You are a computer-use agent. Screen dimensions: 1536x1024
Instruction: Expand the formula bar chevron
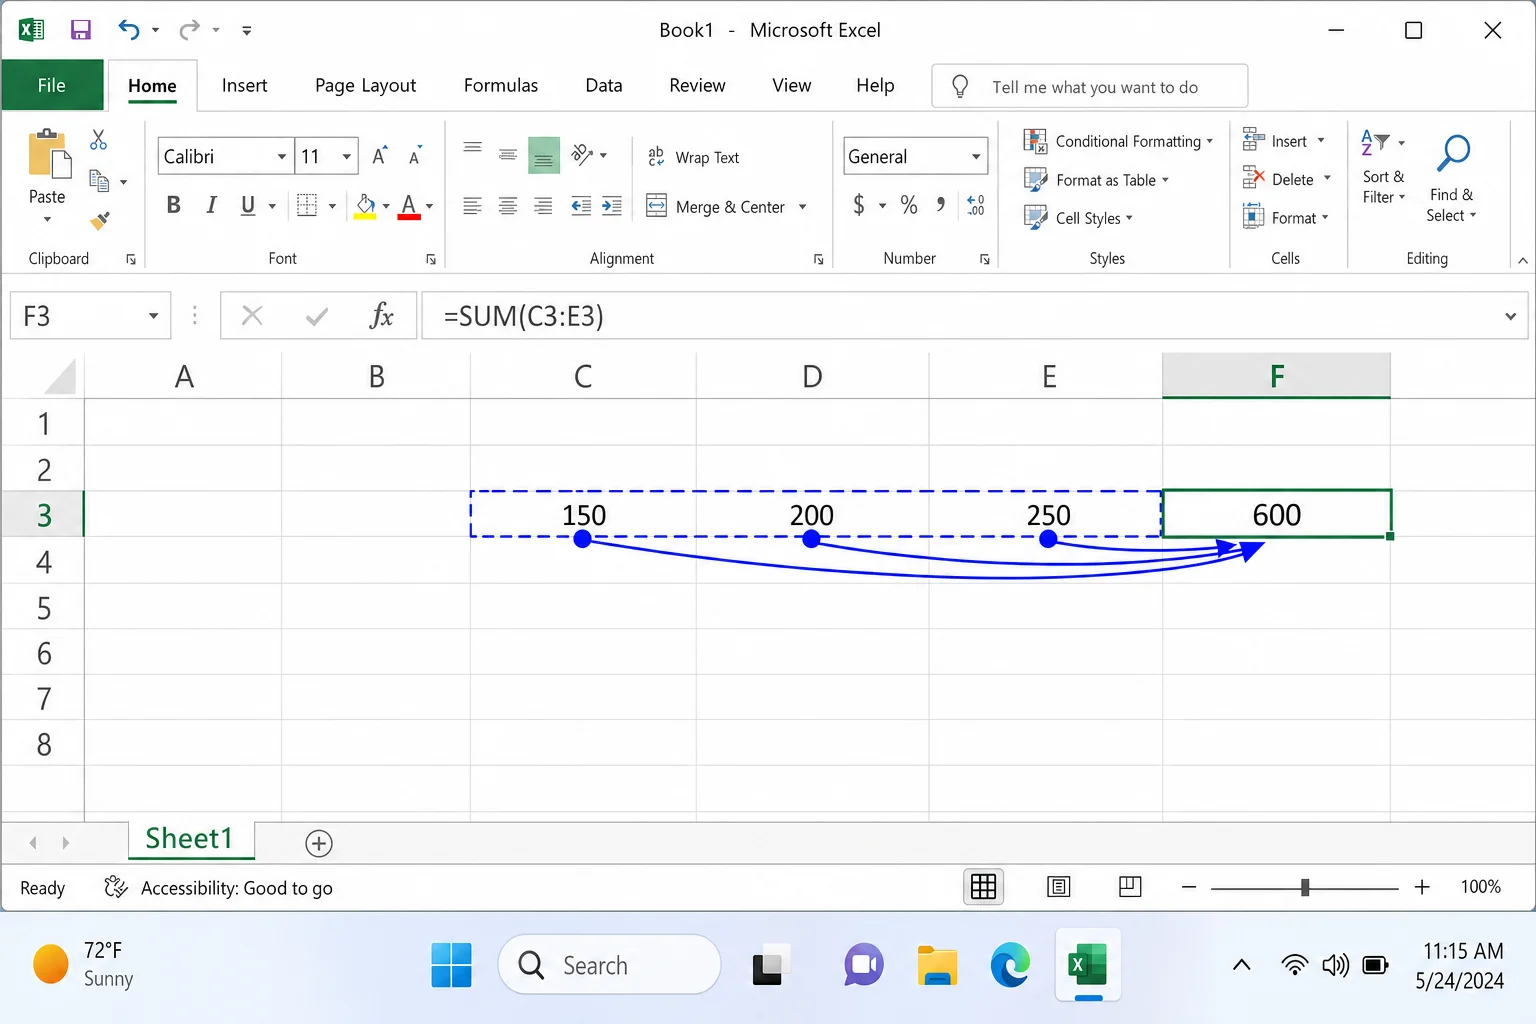point(1510,316)
